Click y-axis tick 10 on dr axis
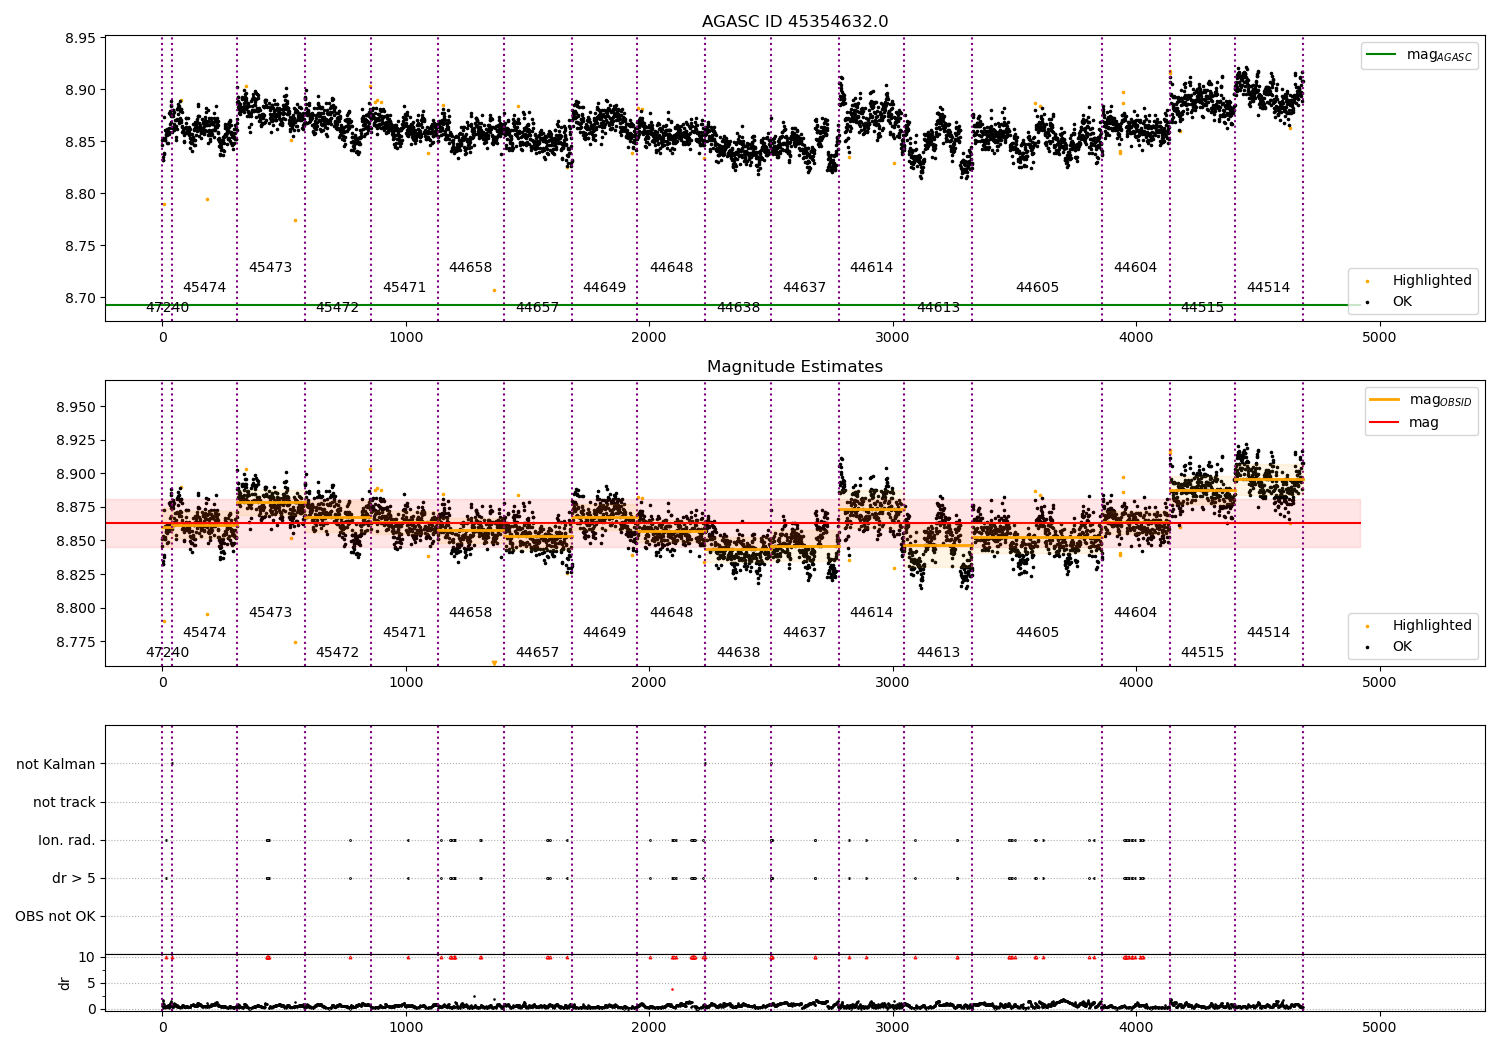Viewport: 1500px width, 1050px height. [x=87, y=957]
